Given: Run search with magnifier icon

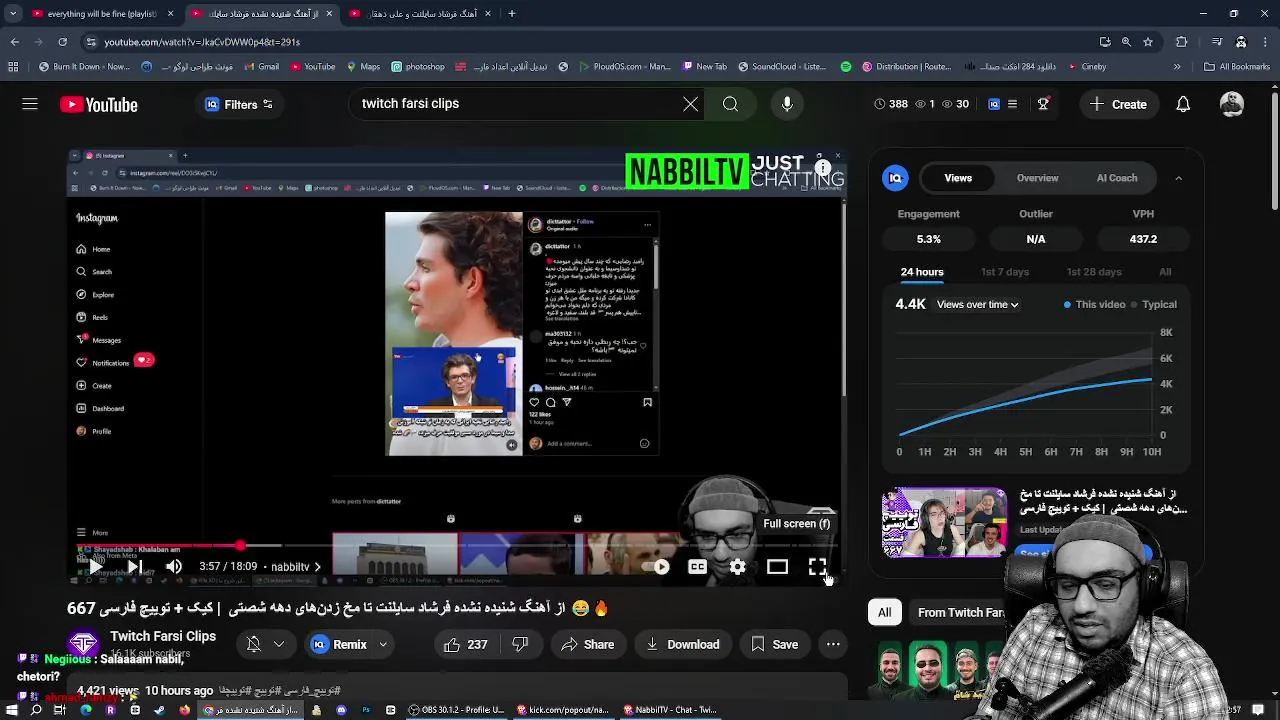Looking at the screenshot, I should 730,104.
